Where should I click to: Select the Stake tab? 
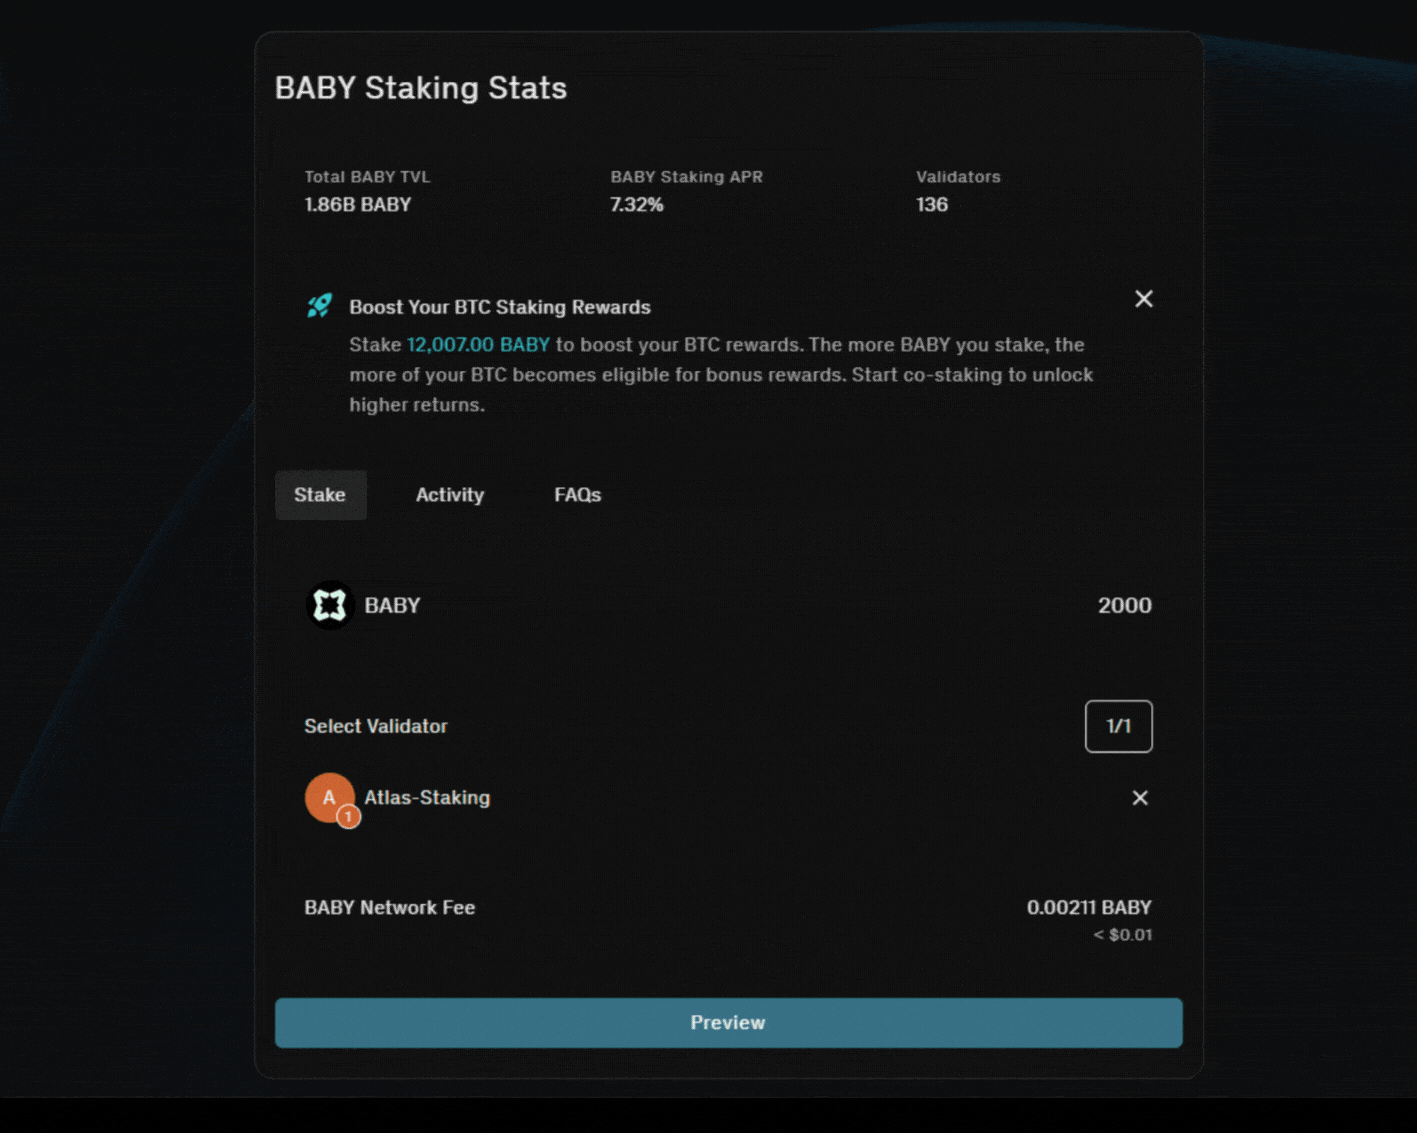320,494
